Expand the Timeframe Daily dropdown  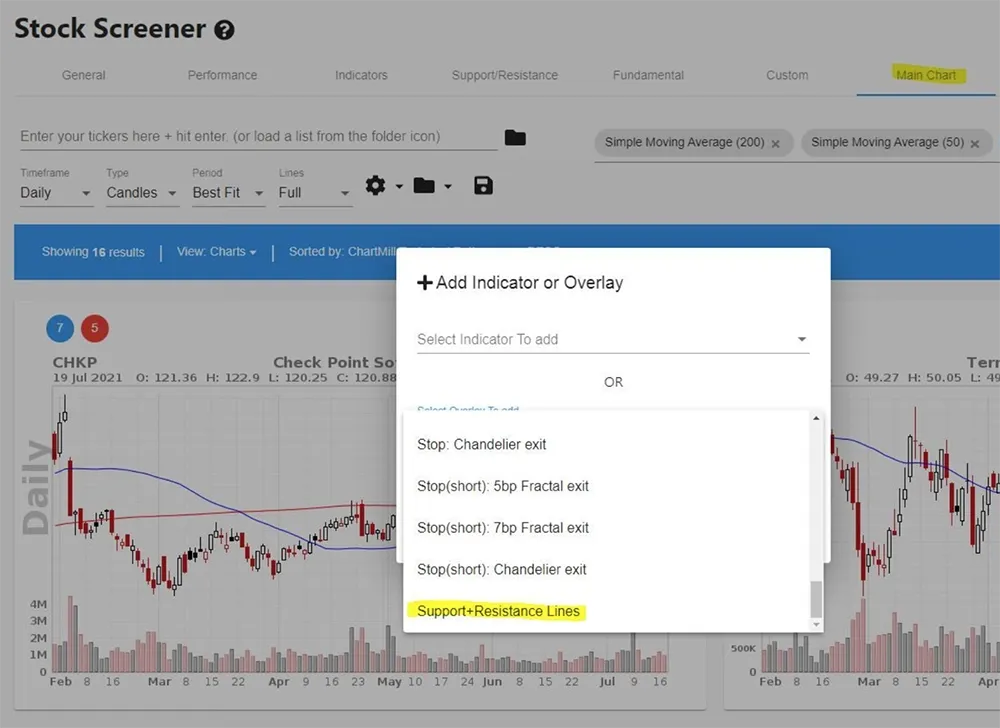56,193
